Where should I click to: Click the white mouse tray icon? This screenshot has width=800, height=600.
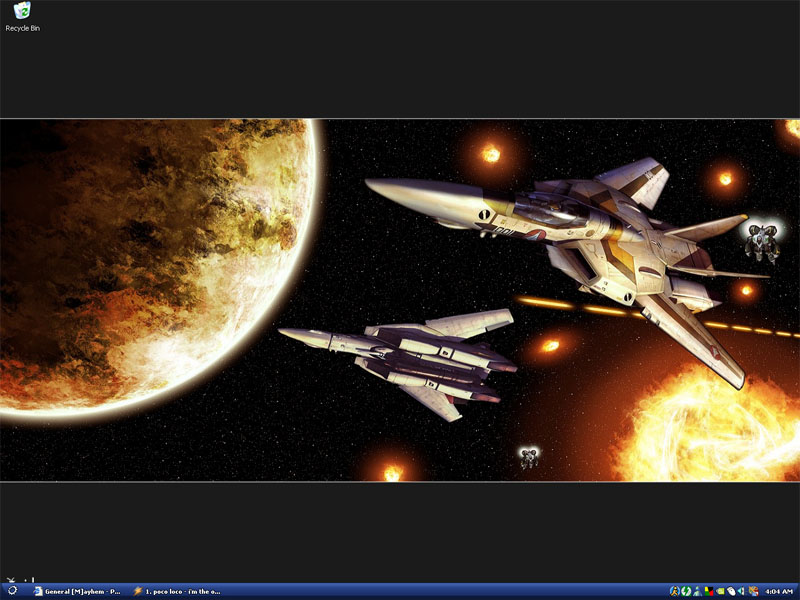click(x=731, y=591)
